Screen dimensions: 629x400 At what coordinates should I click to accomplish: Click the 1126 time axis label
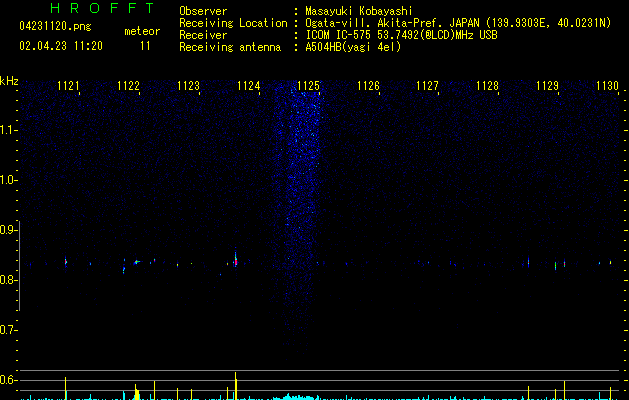click(368, 86)
